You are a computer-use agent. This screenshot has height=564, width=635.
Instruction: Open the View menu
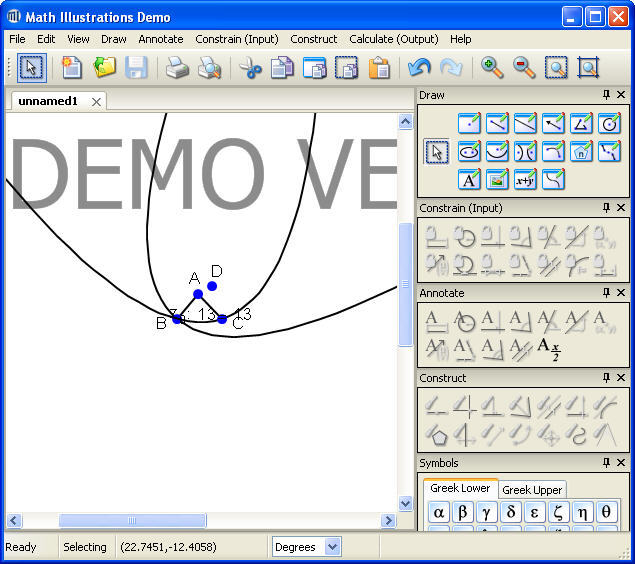click(78, 39)
